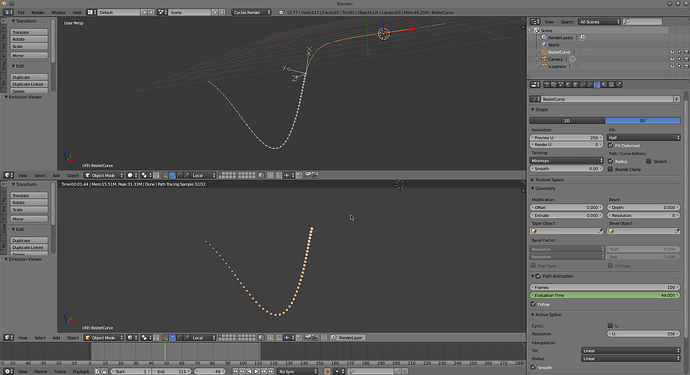Click BezierCurve curve icon in outliner
690x375 pixels.
[544, 52]
